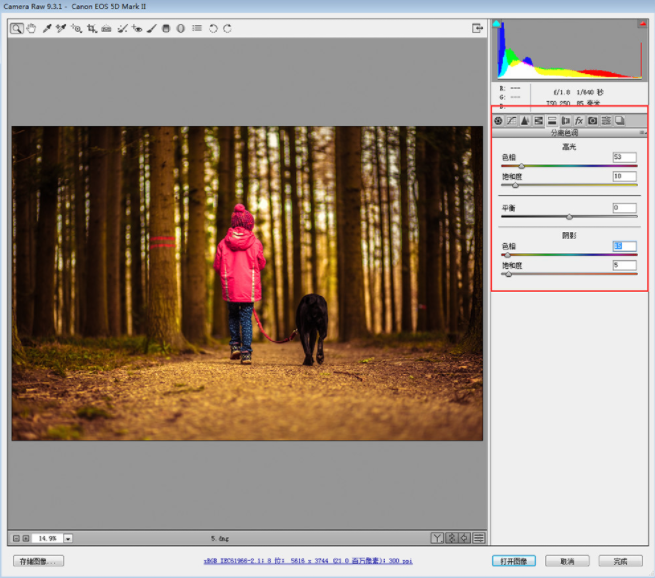655x578 pixels.
Task: Select the White Balance eyedropper tool
Action: (46, 29)
